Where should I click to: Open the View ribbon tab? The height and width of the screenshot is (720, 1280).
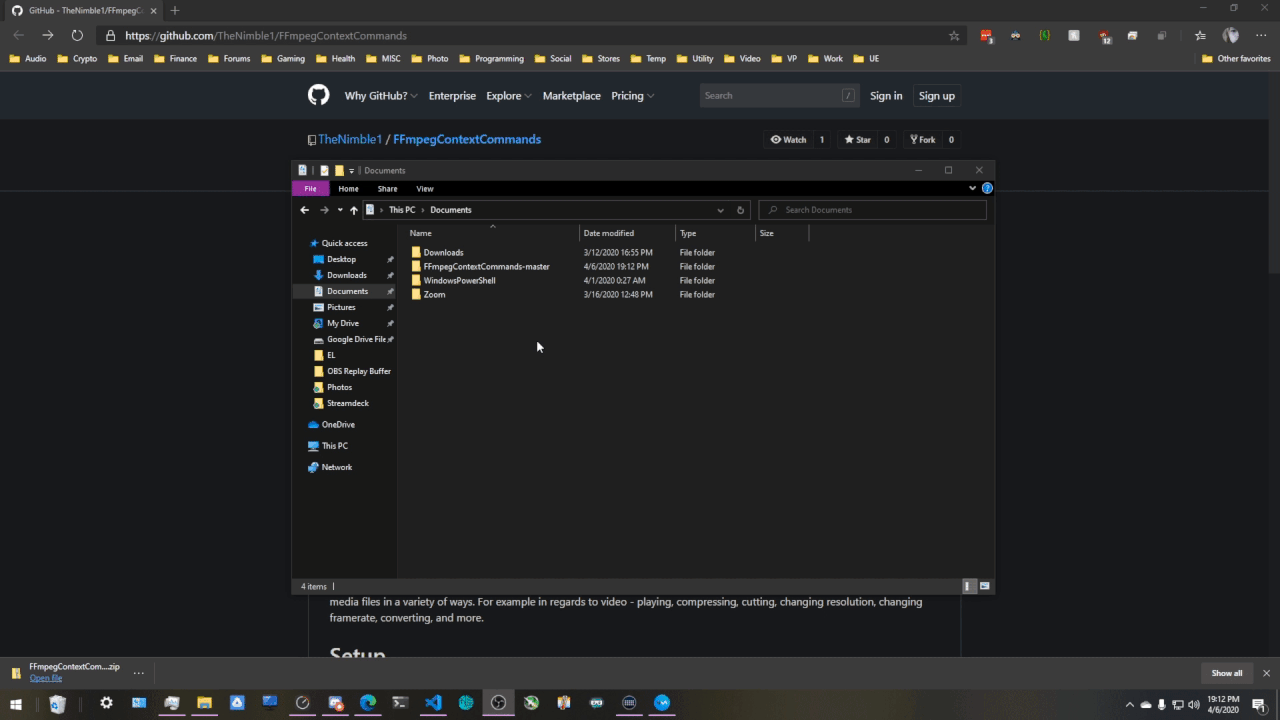pos(425,188)
